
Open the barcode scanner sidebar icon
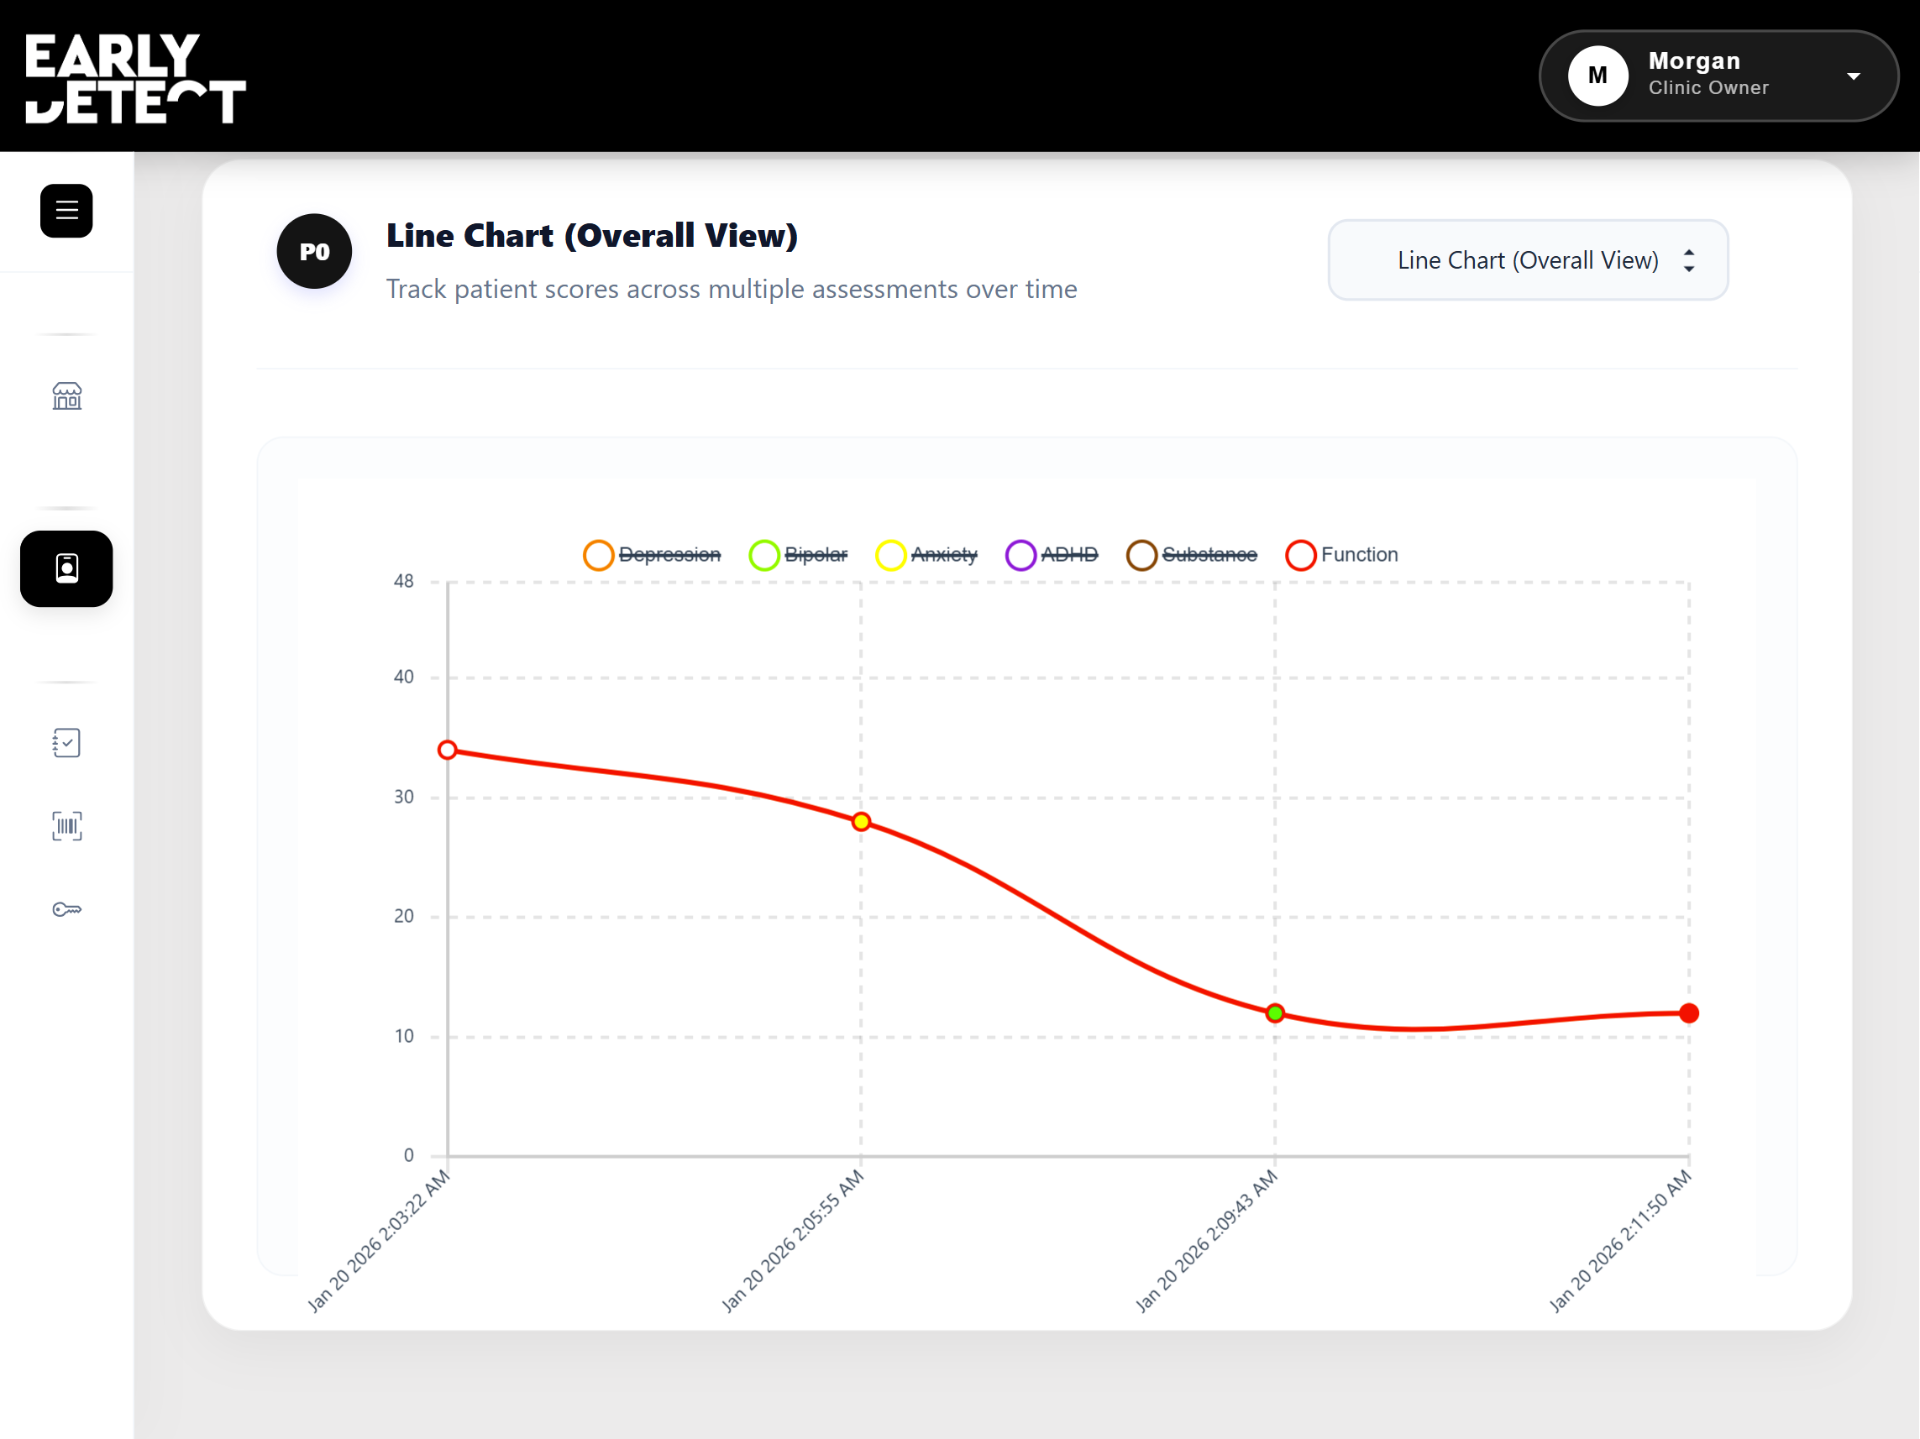67,826
